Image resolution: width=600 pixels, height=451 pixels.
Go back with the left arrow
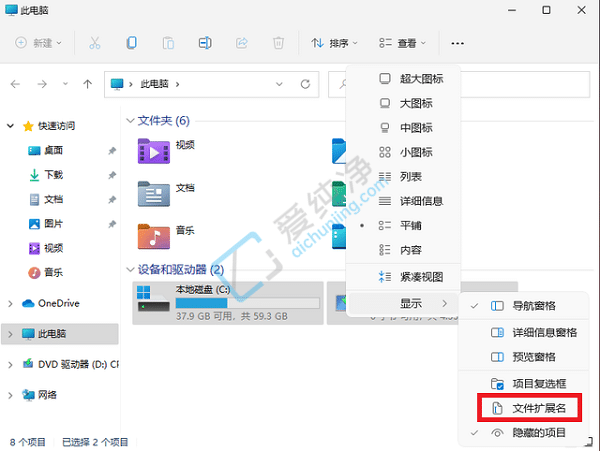click(15, 84)
